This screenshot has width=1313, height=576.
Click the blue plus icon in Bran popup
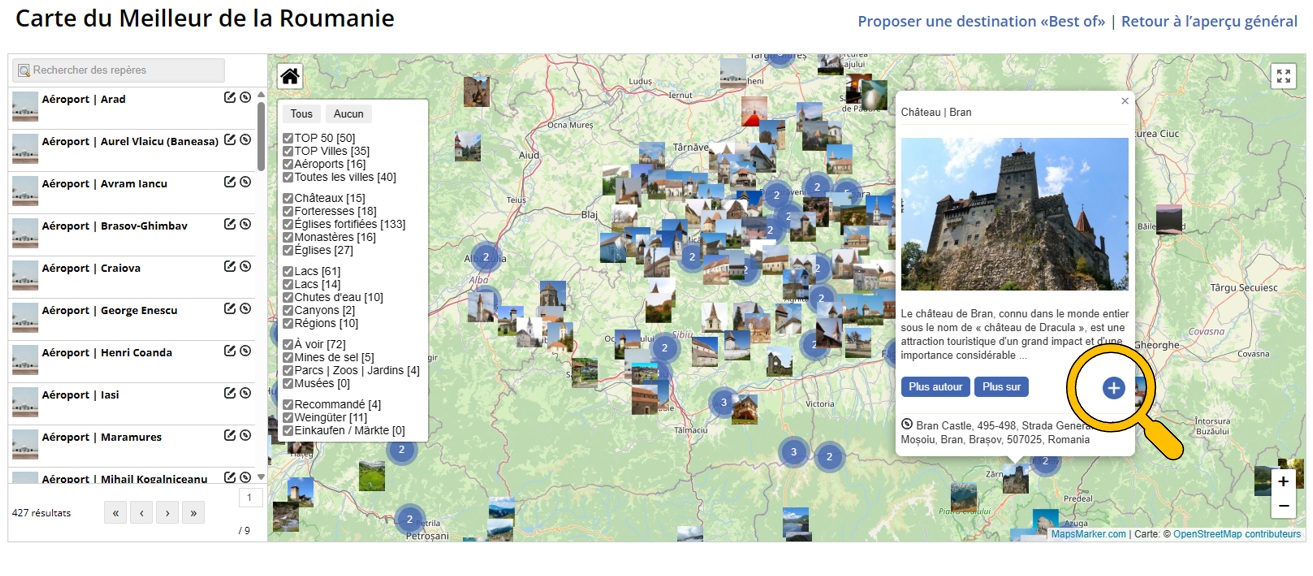[1113, 388]
